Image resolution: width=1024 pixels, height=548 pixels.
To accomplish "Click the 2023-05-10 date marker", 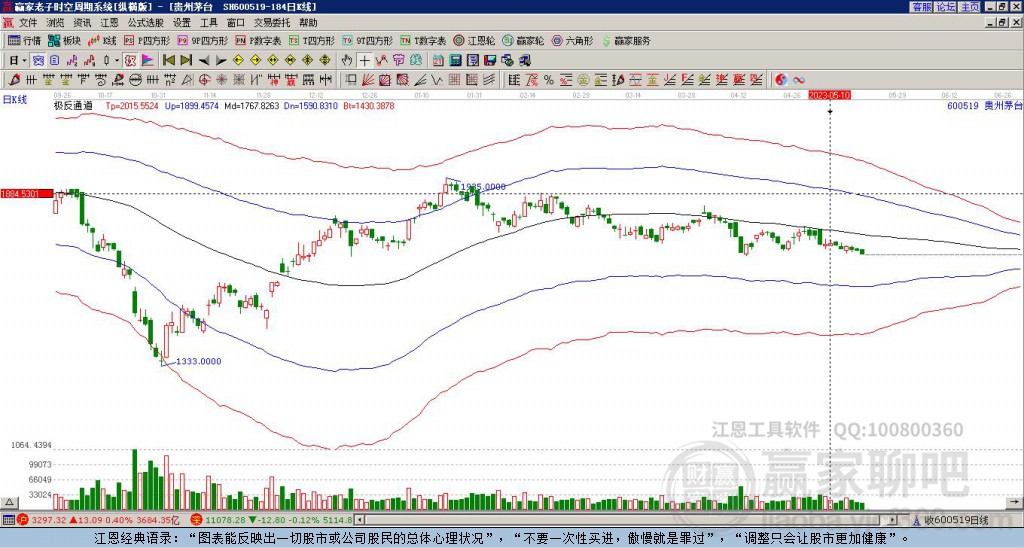I will (x=829, y=95).
